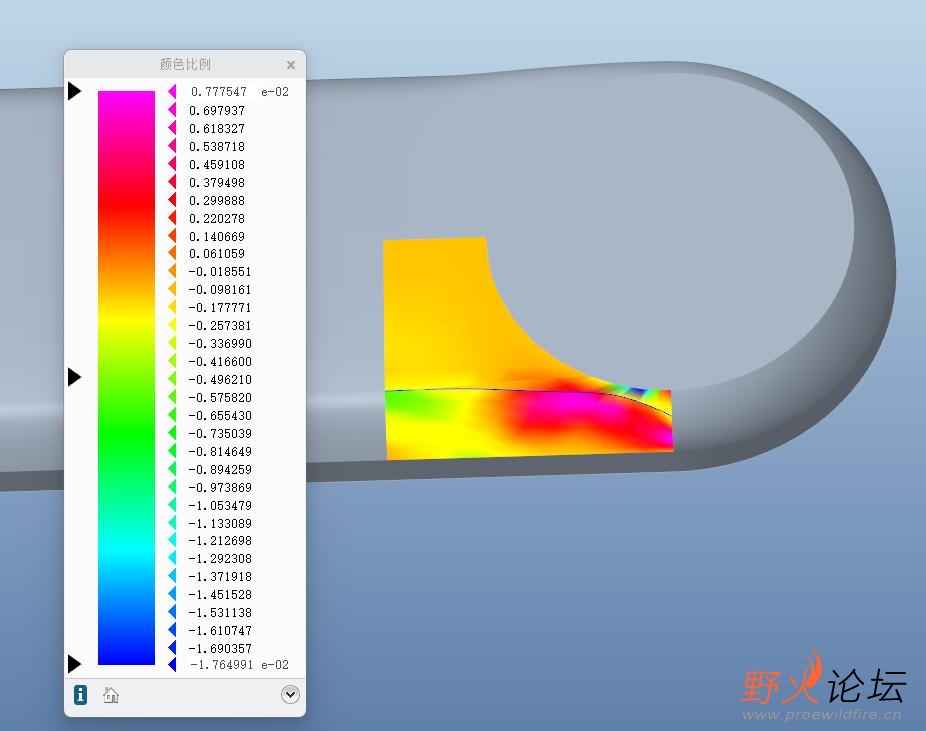Click the 颜色比例 panel title
Image resolution: width=926 pixels, height=731 pixels.
tap(185, 64)
